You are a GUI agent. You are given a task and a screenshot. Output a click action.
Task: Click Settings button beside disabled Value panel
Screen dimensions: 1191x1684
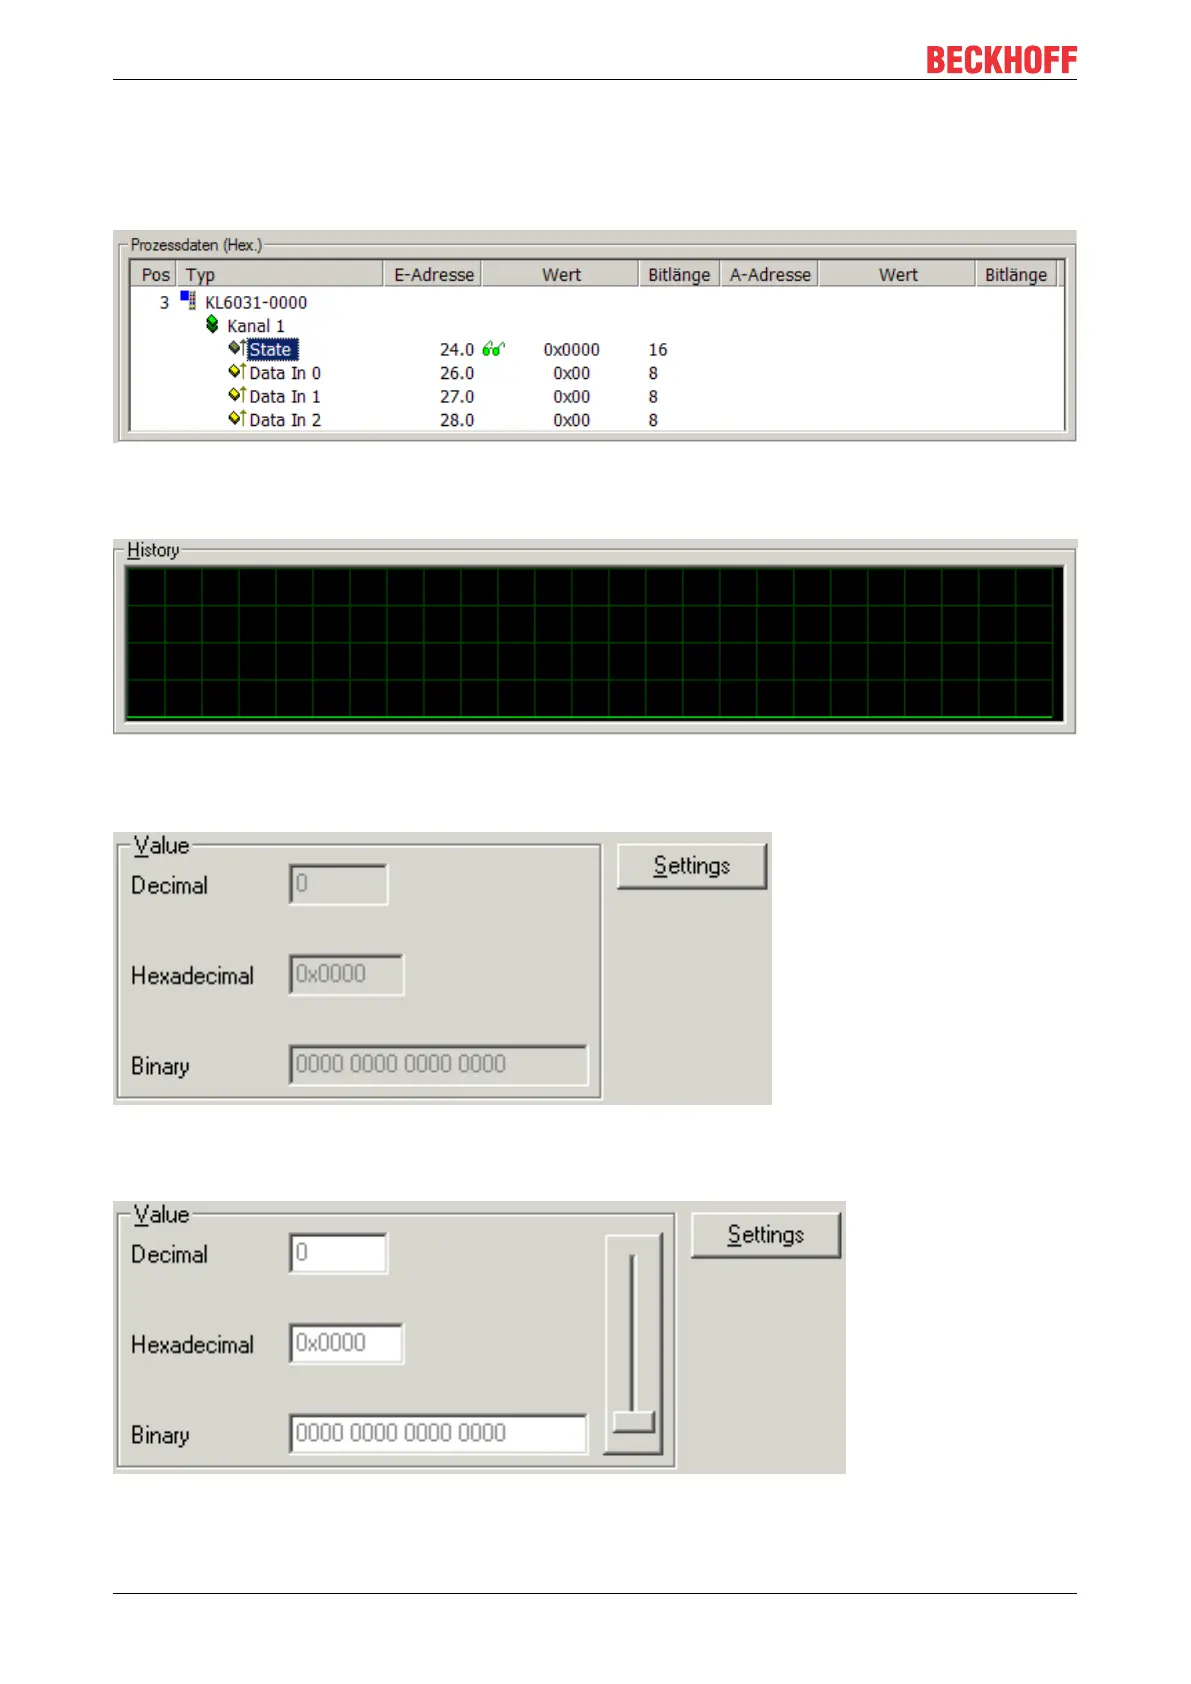click(692, 866)
